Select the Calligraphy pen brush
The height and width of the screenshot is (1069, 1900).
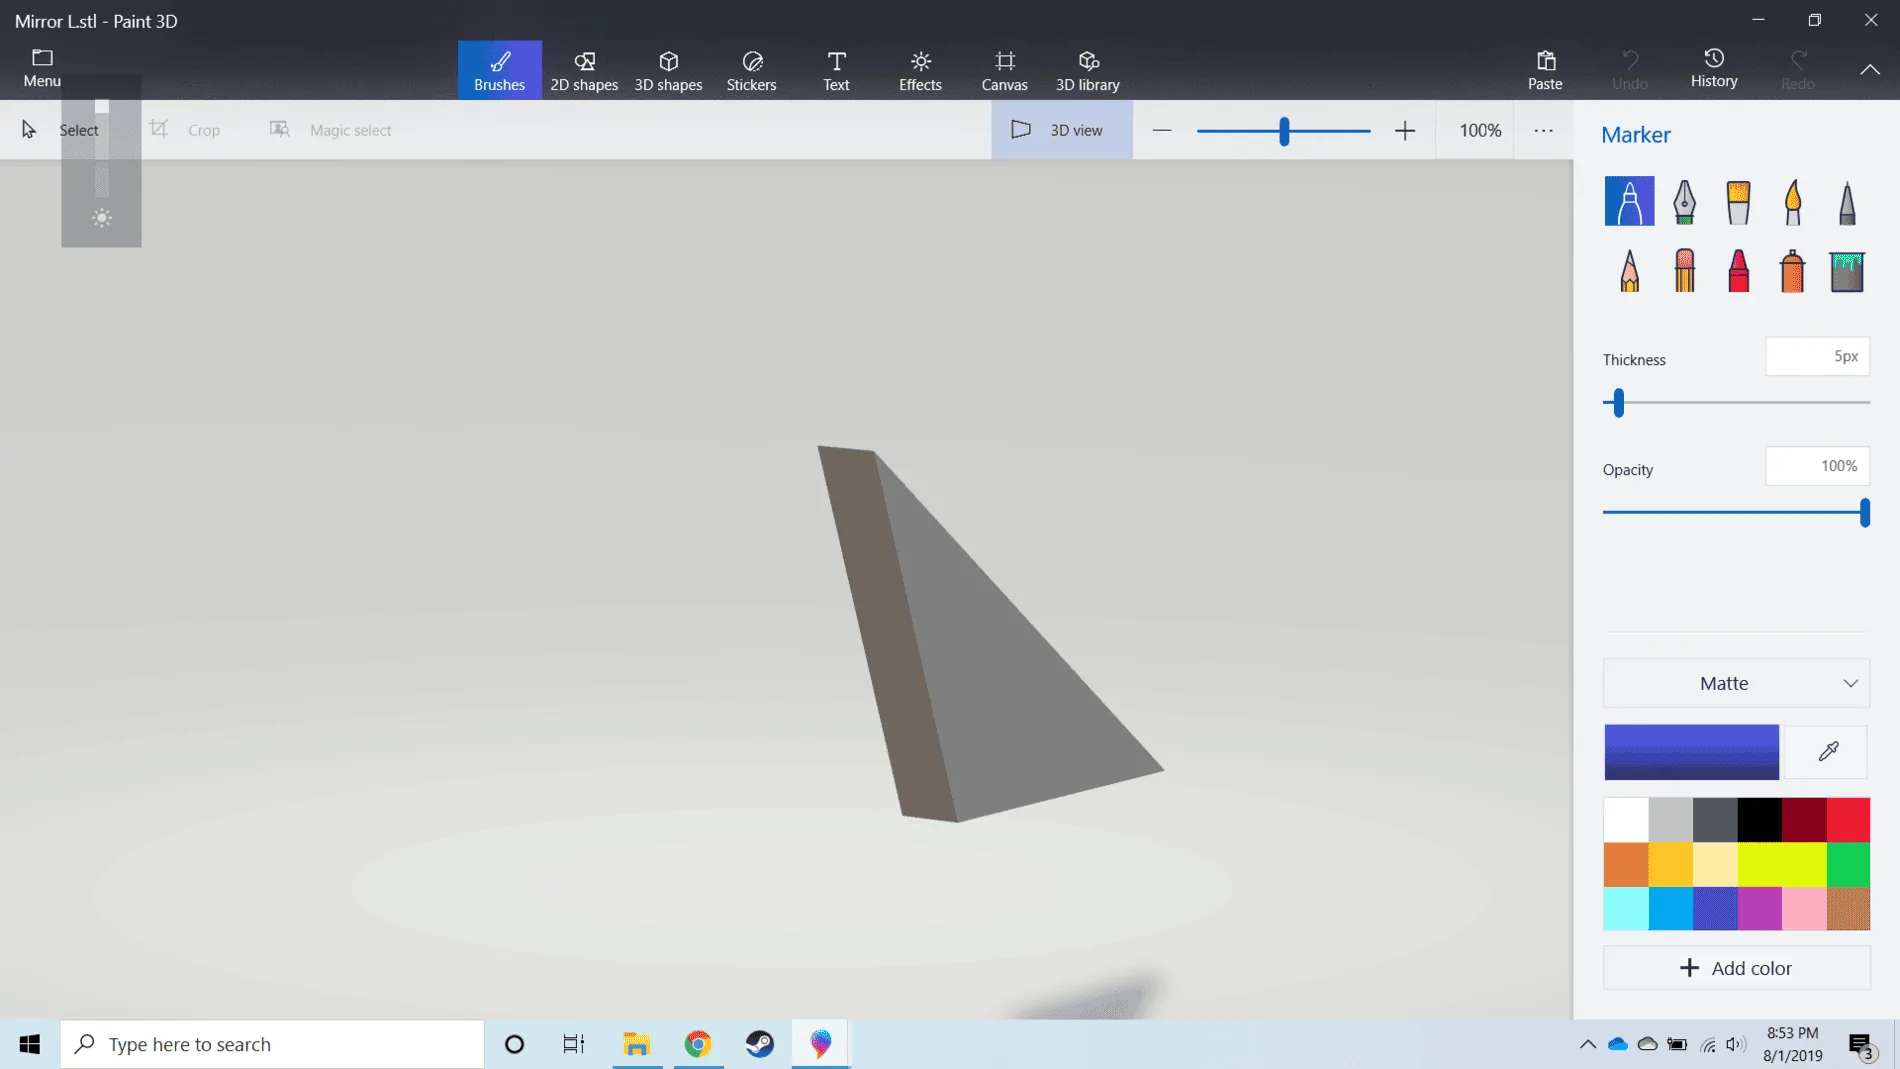coord(1684,201)
